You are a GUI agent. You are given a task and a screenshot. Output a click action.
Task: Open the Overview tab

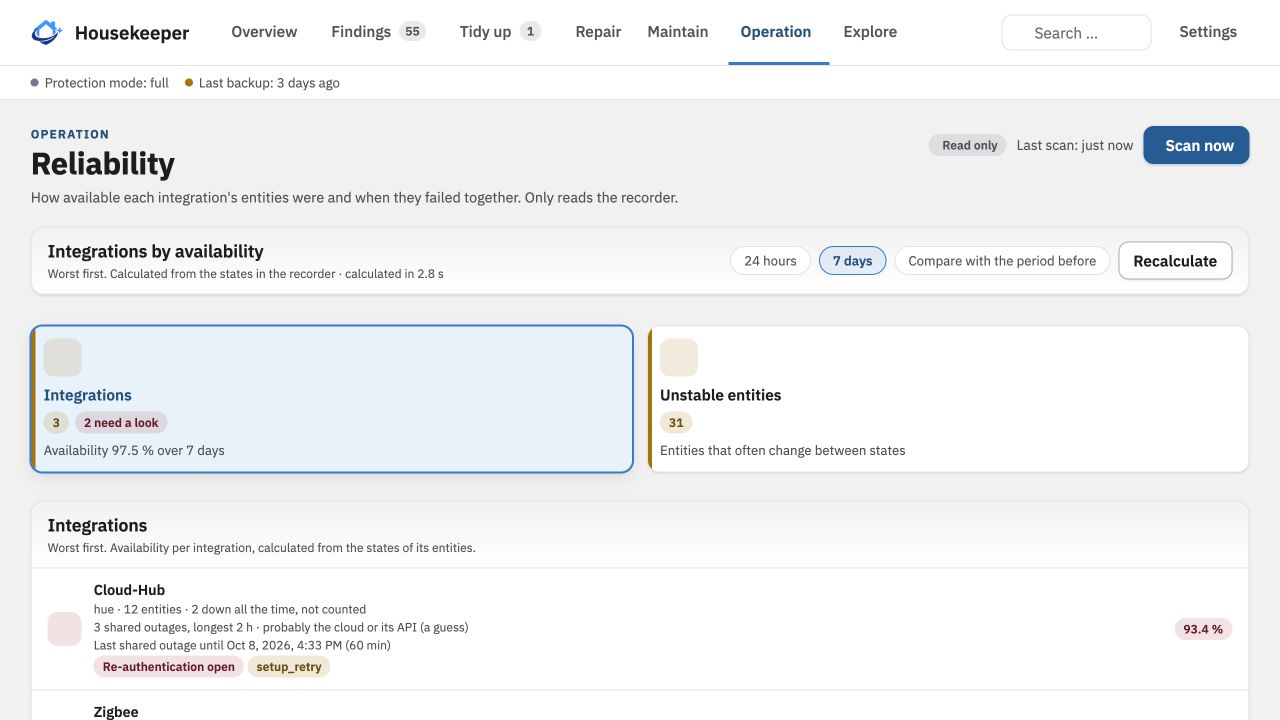(264, 32)
